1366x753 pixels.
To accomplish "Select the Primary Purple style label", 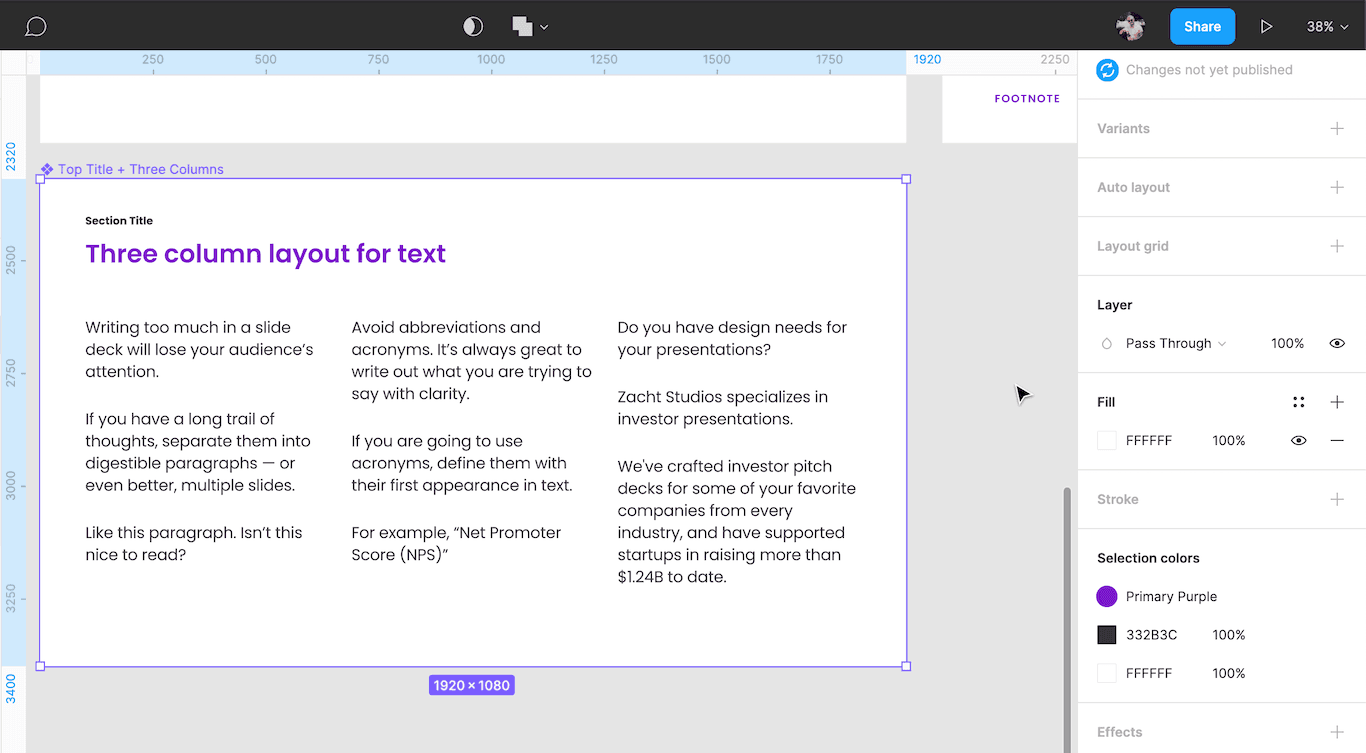I will tap(1171, 596).
